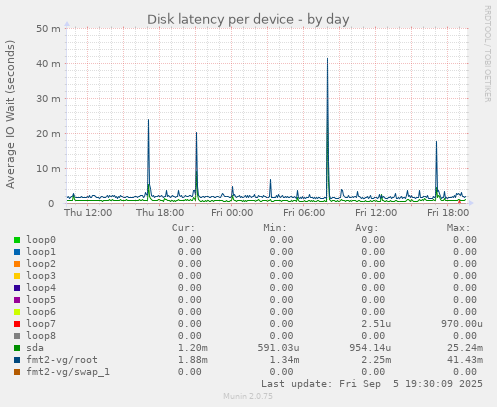Select the loop0 legend label
This screenshot has height=407, width=497.
pos(41,240)
